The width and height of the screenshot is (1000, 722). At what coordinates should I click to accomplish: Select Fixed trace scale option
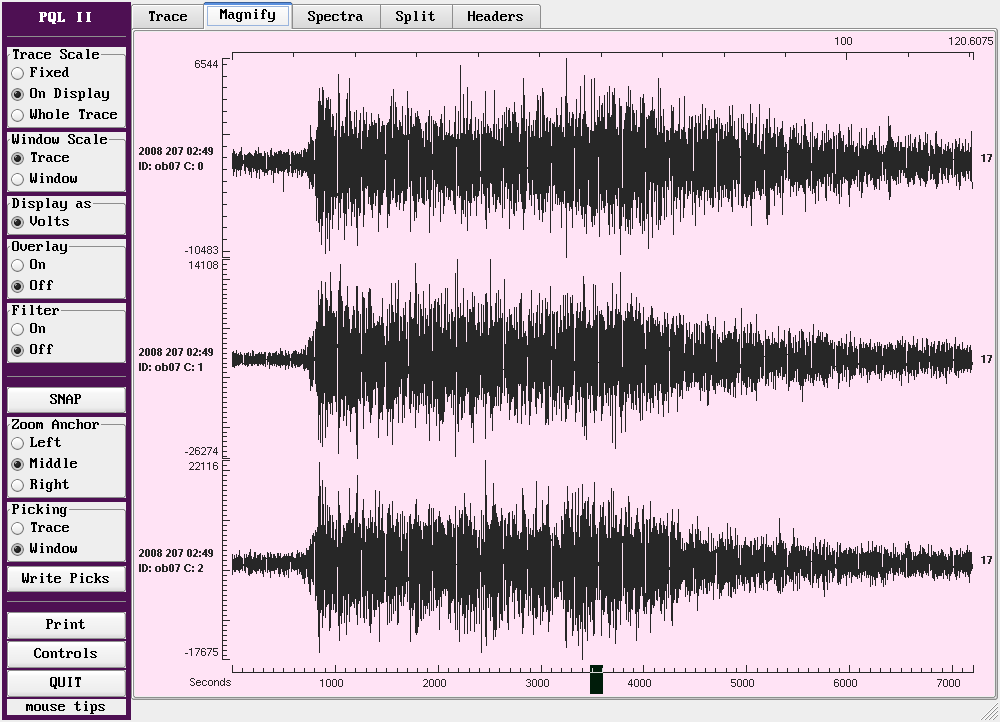pos(18,73)
